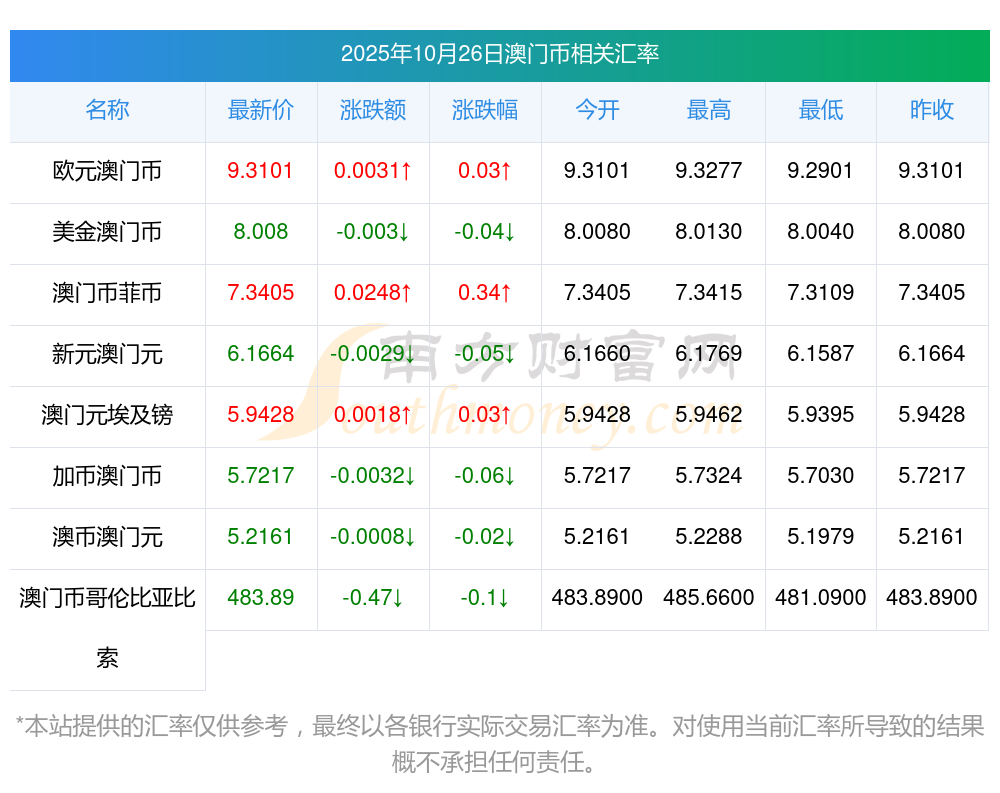
Task: Click the high value 9.3277
Action: [709, 171]
